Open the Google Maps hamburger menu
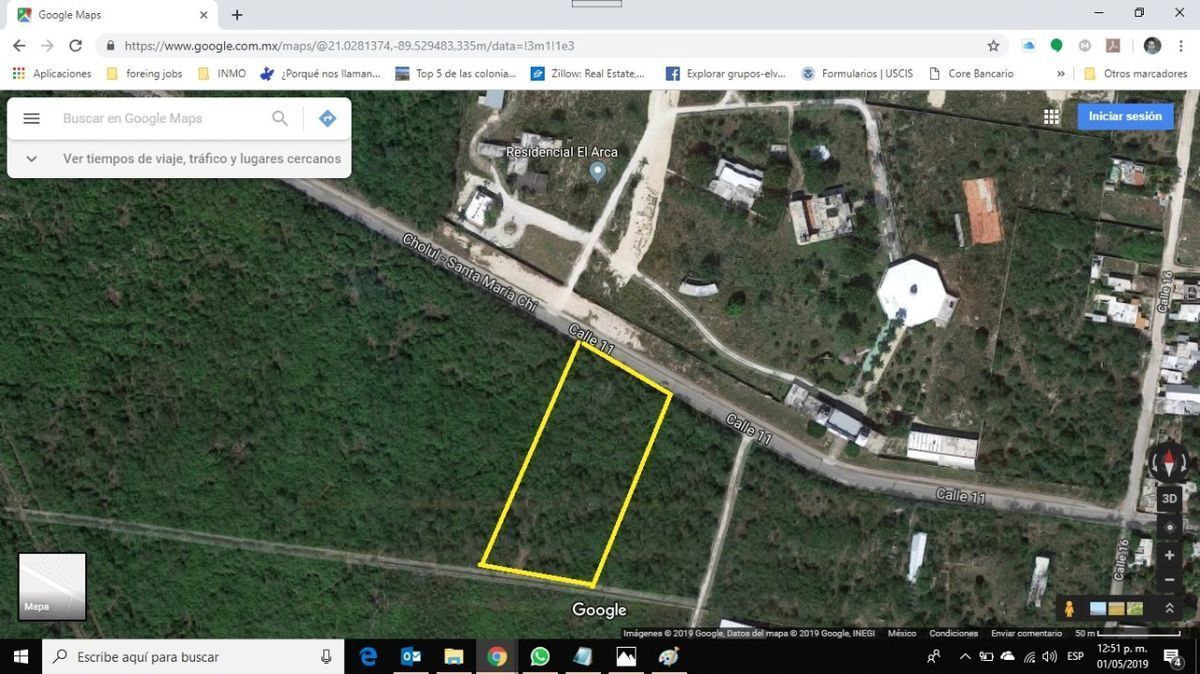The width and height of the screenshot is (1200, 674). coord(31,118)
